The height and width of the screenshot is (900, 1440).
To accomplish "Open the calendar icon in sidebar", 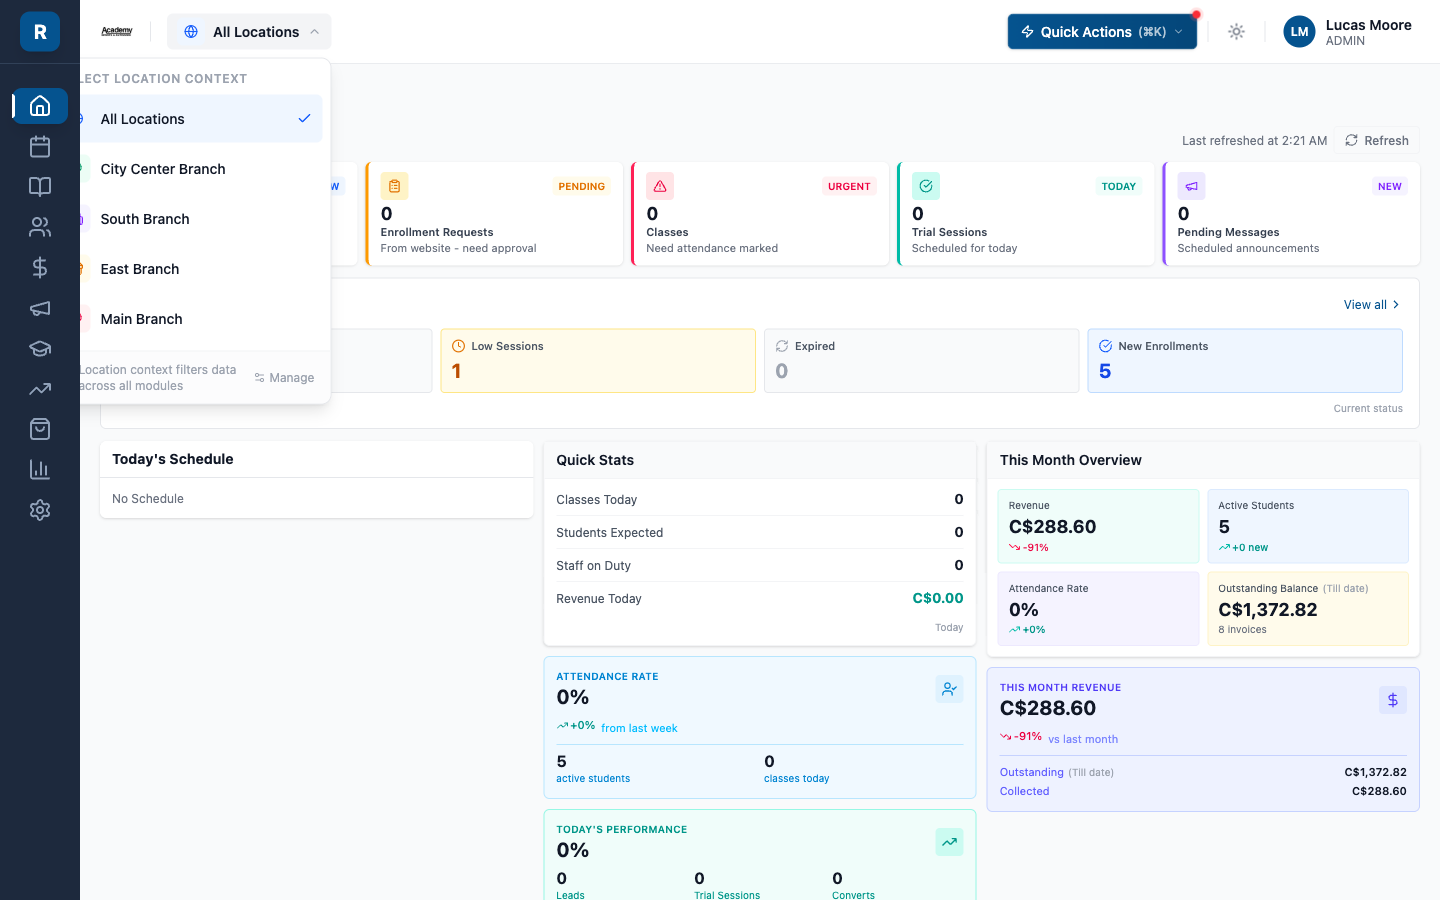I will click(x=40, y=147).
